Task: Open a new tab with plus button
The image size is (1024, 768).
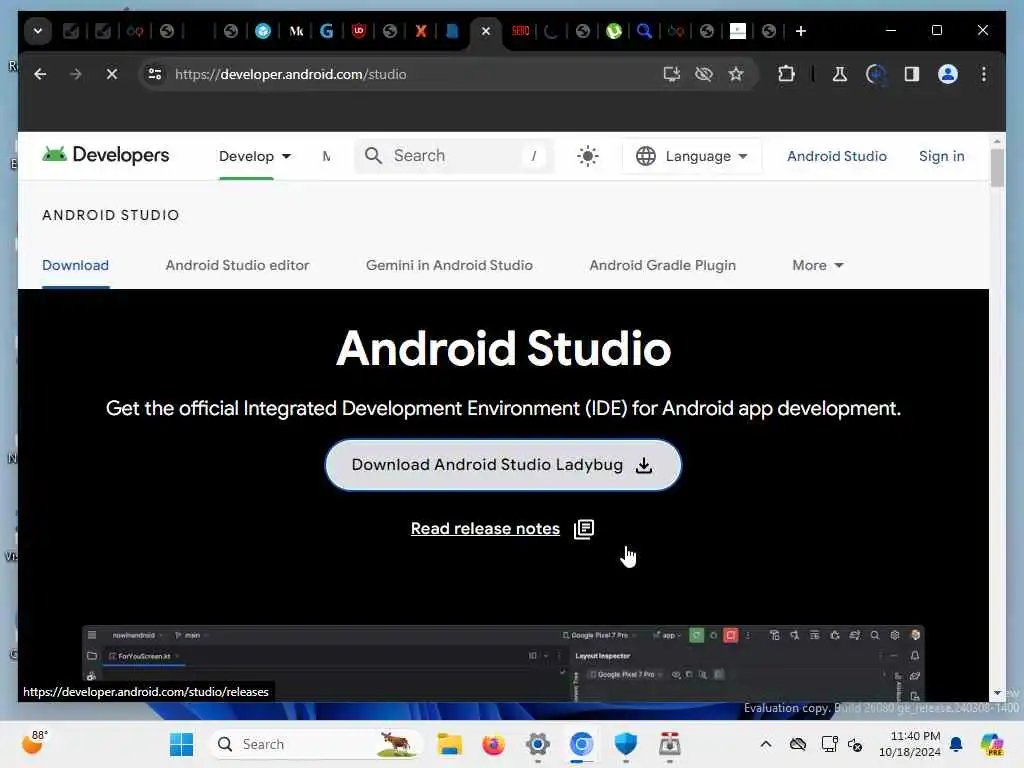Action: (x=801, y=31)
